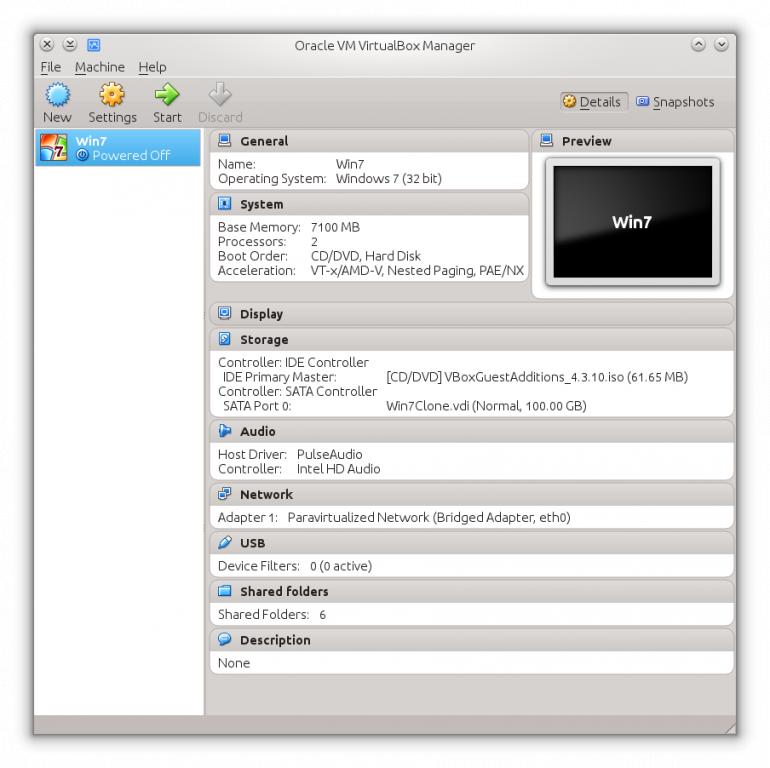Click the Discard toolbar icon

tap(220, 96)
